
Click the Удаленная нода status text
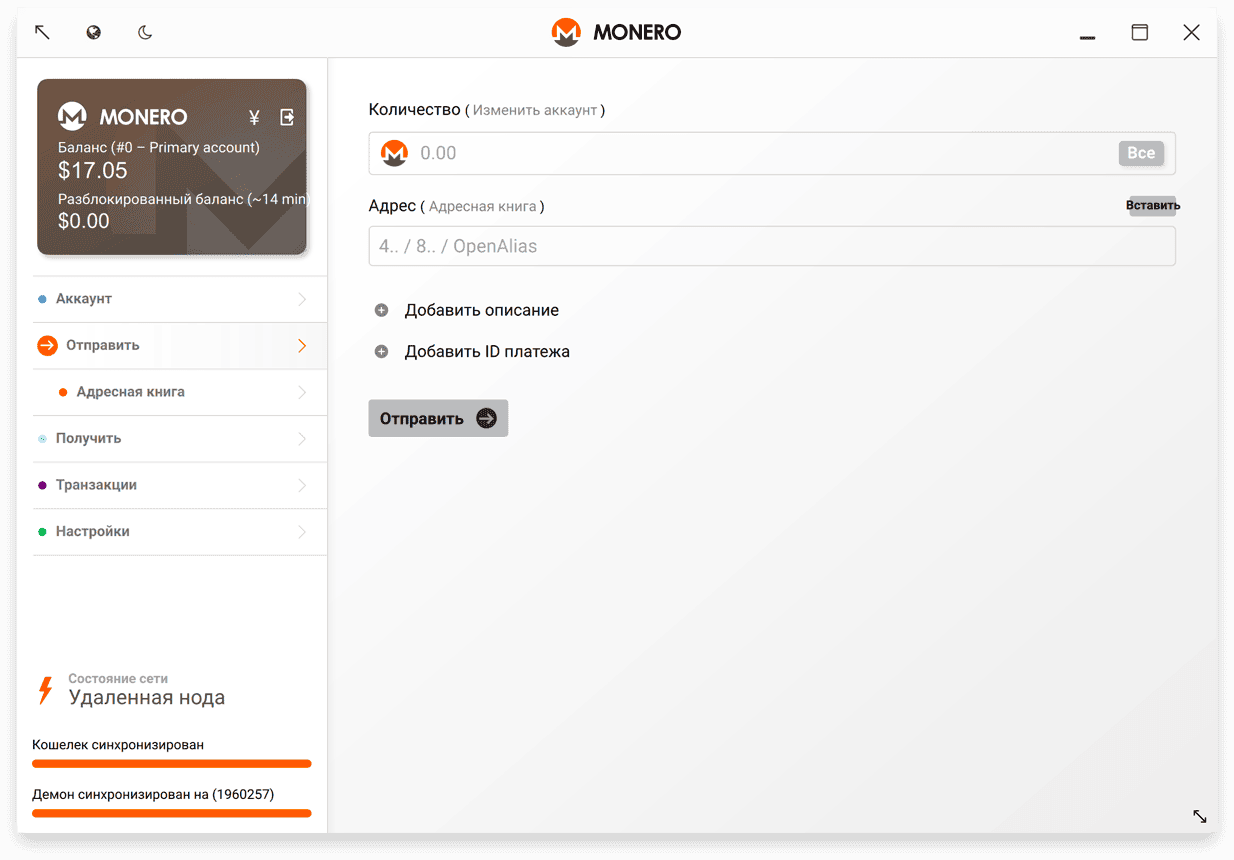tap(147, 698)
